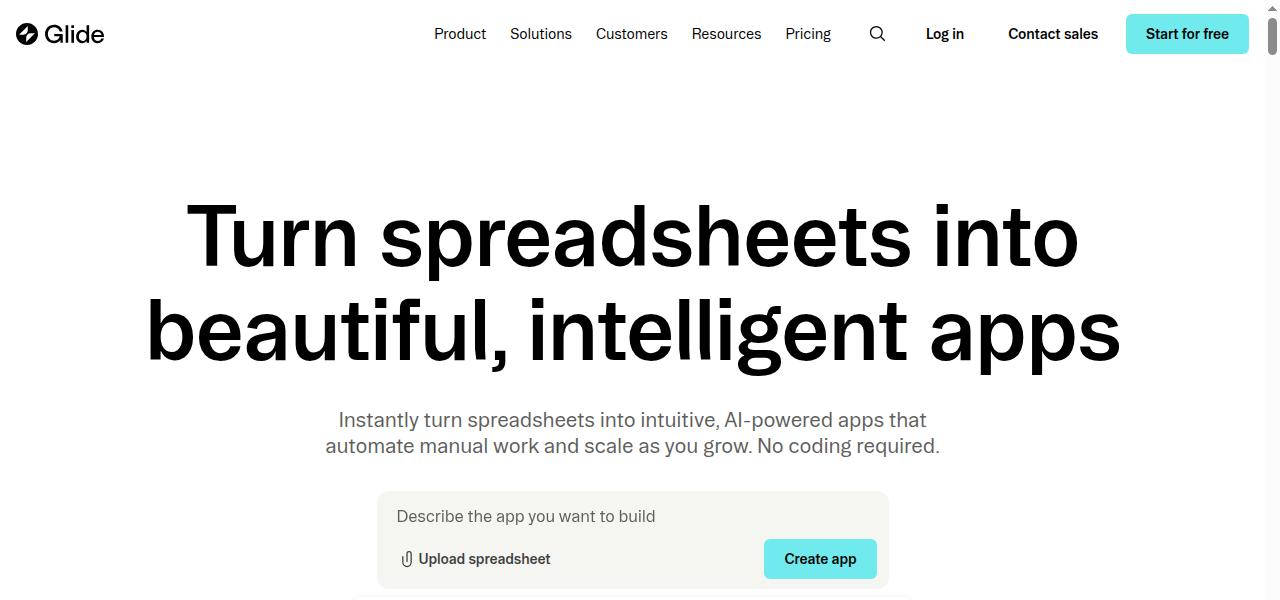Click the paperclip attachment icon

[x=407, y=559]
